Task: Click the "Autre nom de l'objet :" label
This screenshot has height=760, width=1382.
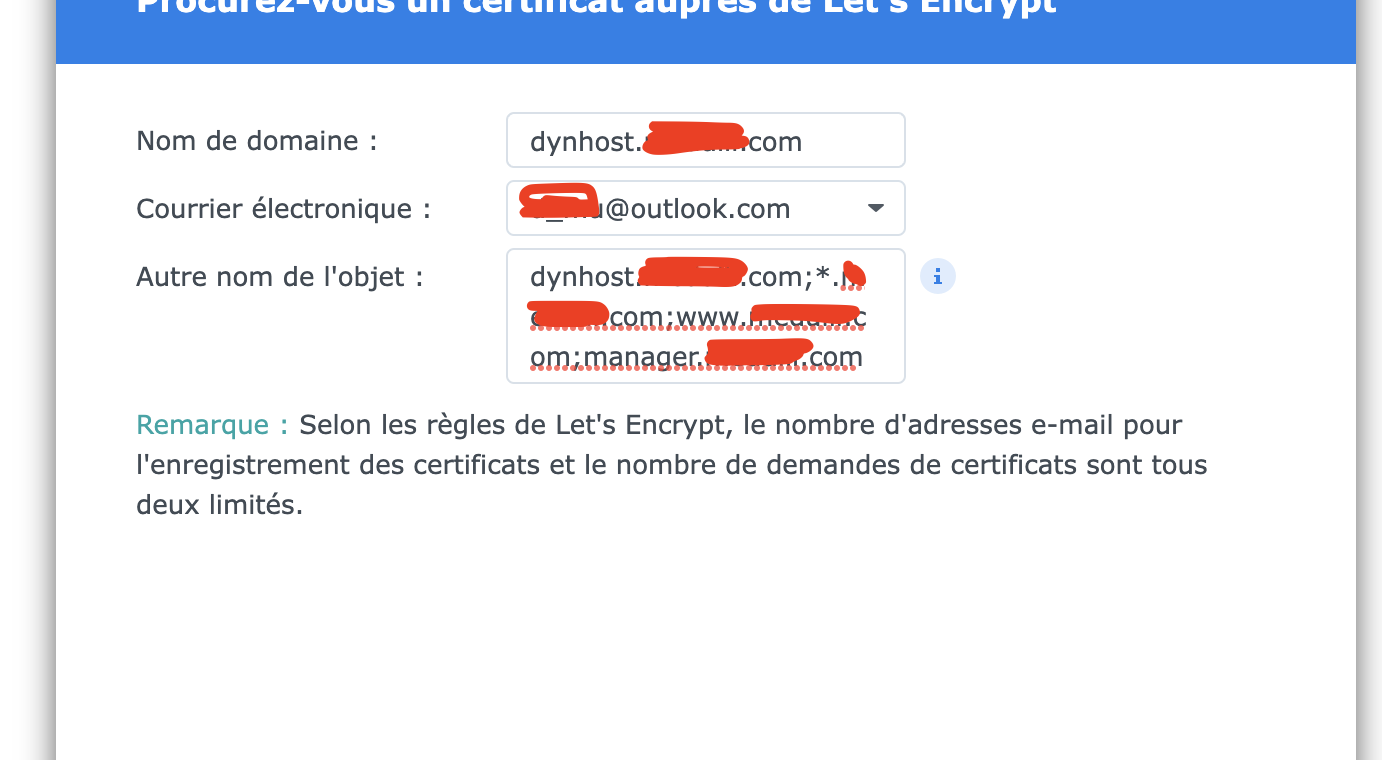Action: coord(279,277)
